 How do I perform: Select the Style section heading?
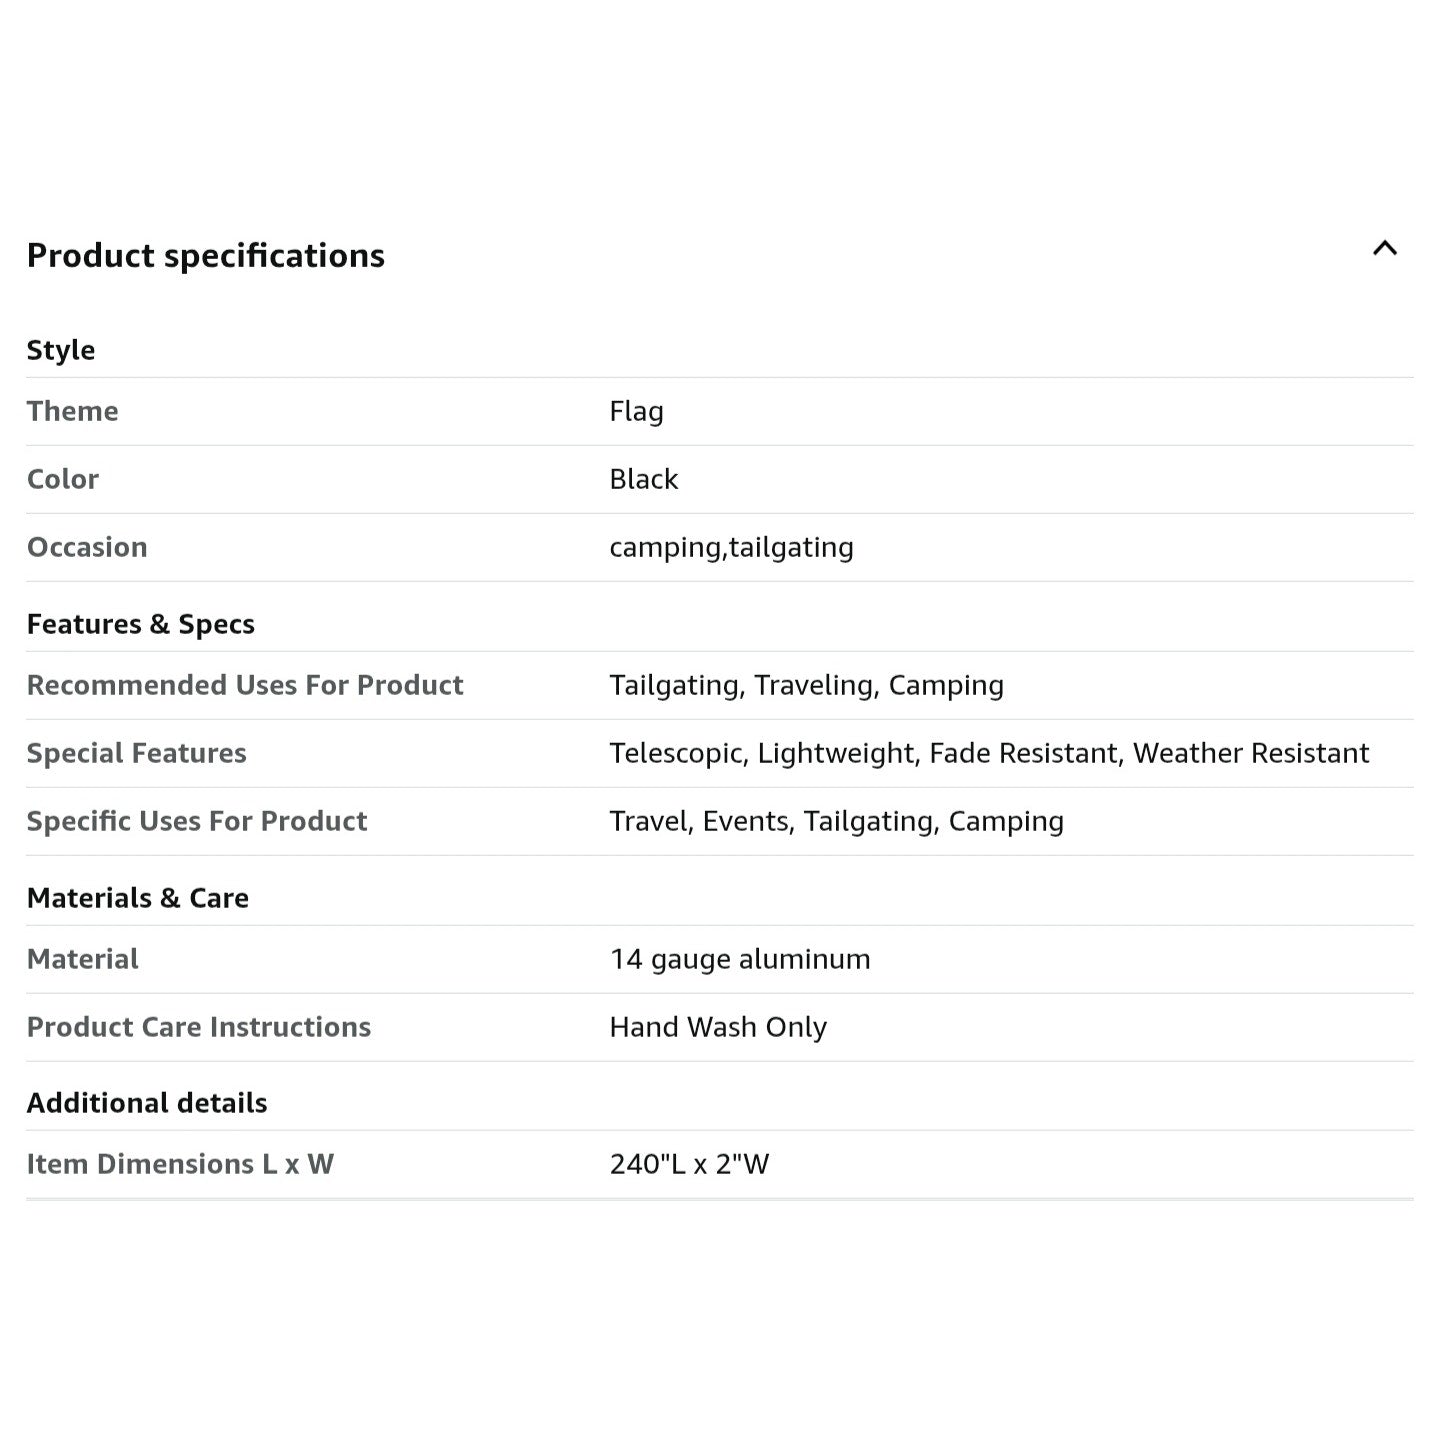[61, 350]
